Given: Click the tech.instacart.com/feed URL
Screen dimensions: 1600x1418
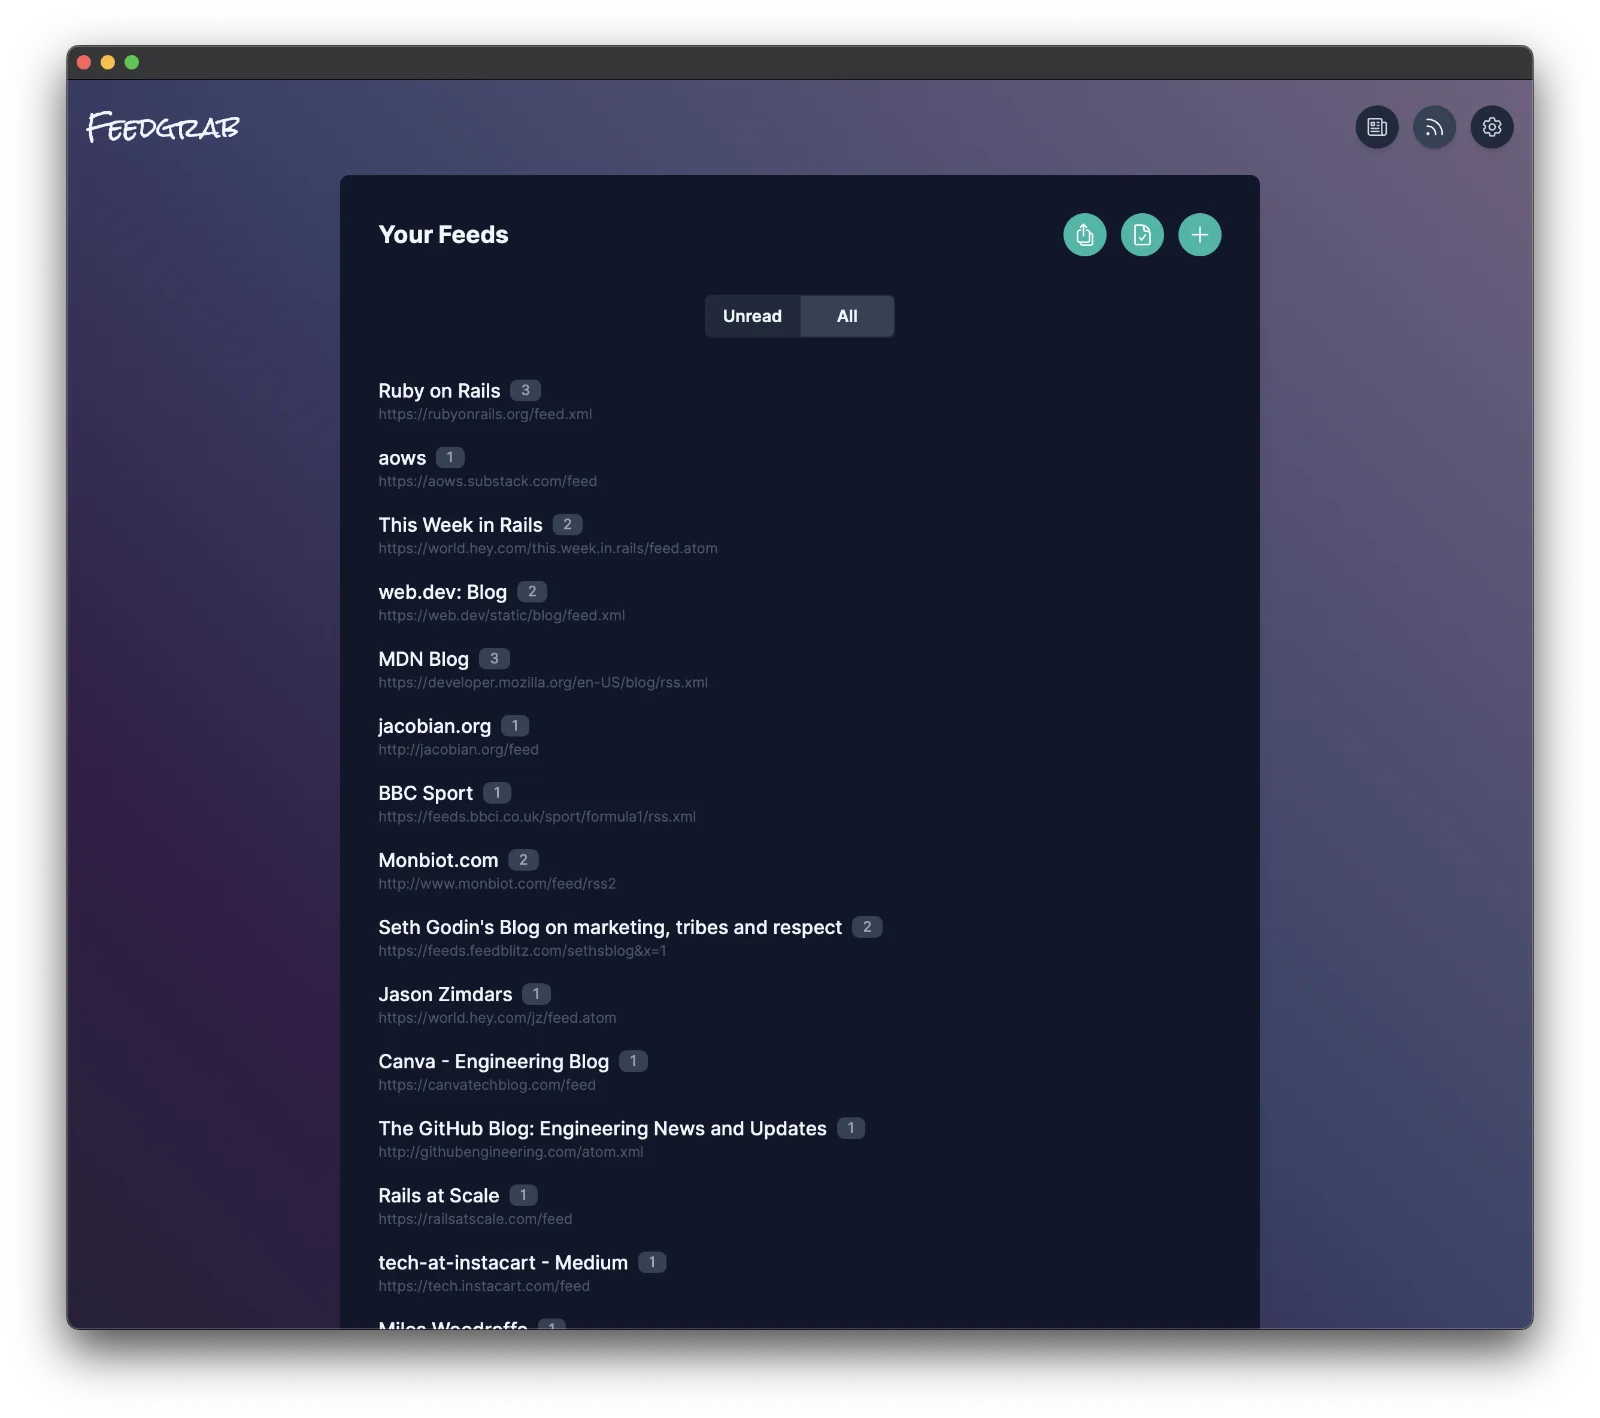Looking at the screenshot, I should click(x=484, y=1285).
